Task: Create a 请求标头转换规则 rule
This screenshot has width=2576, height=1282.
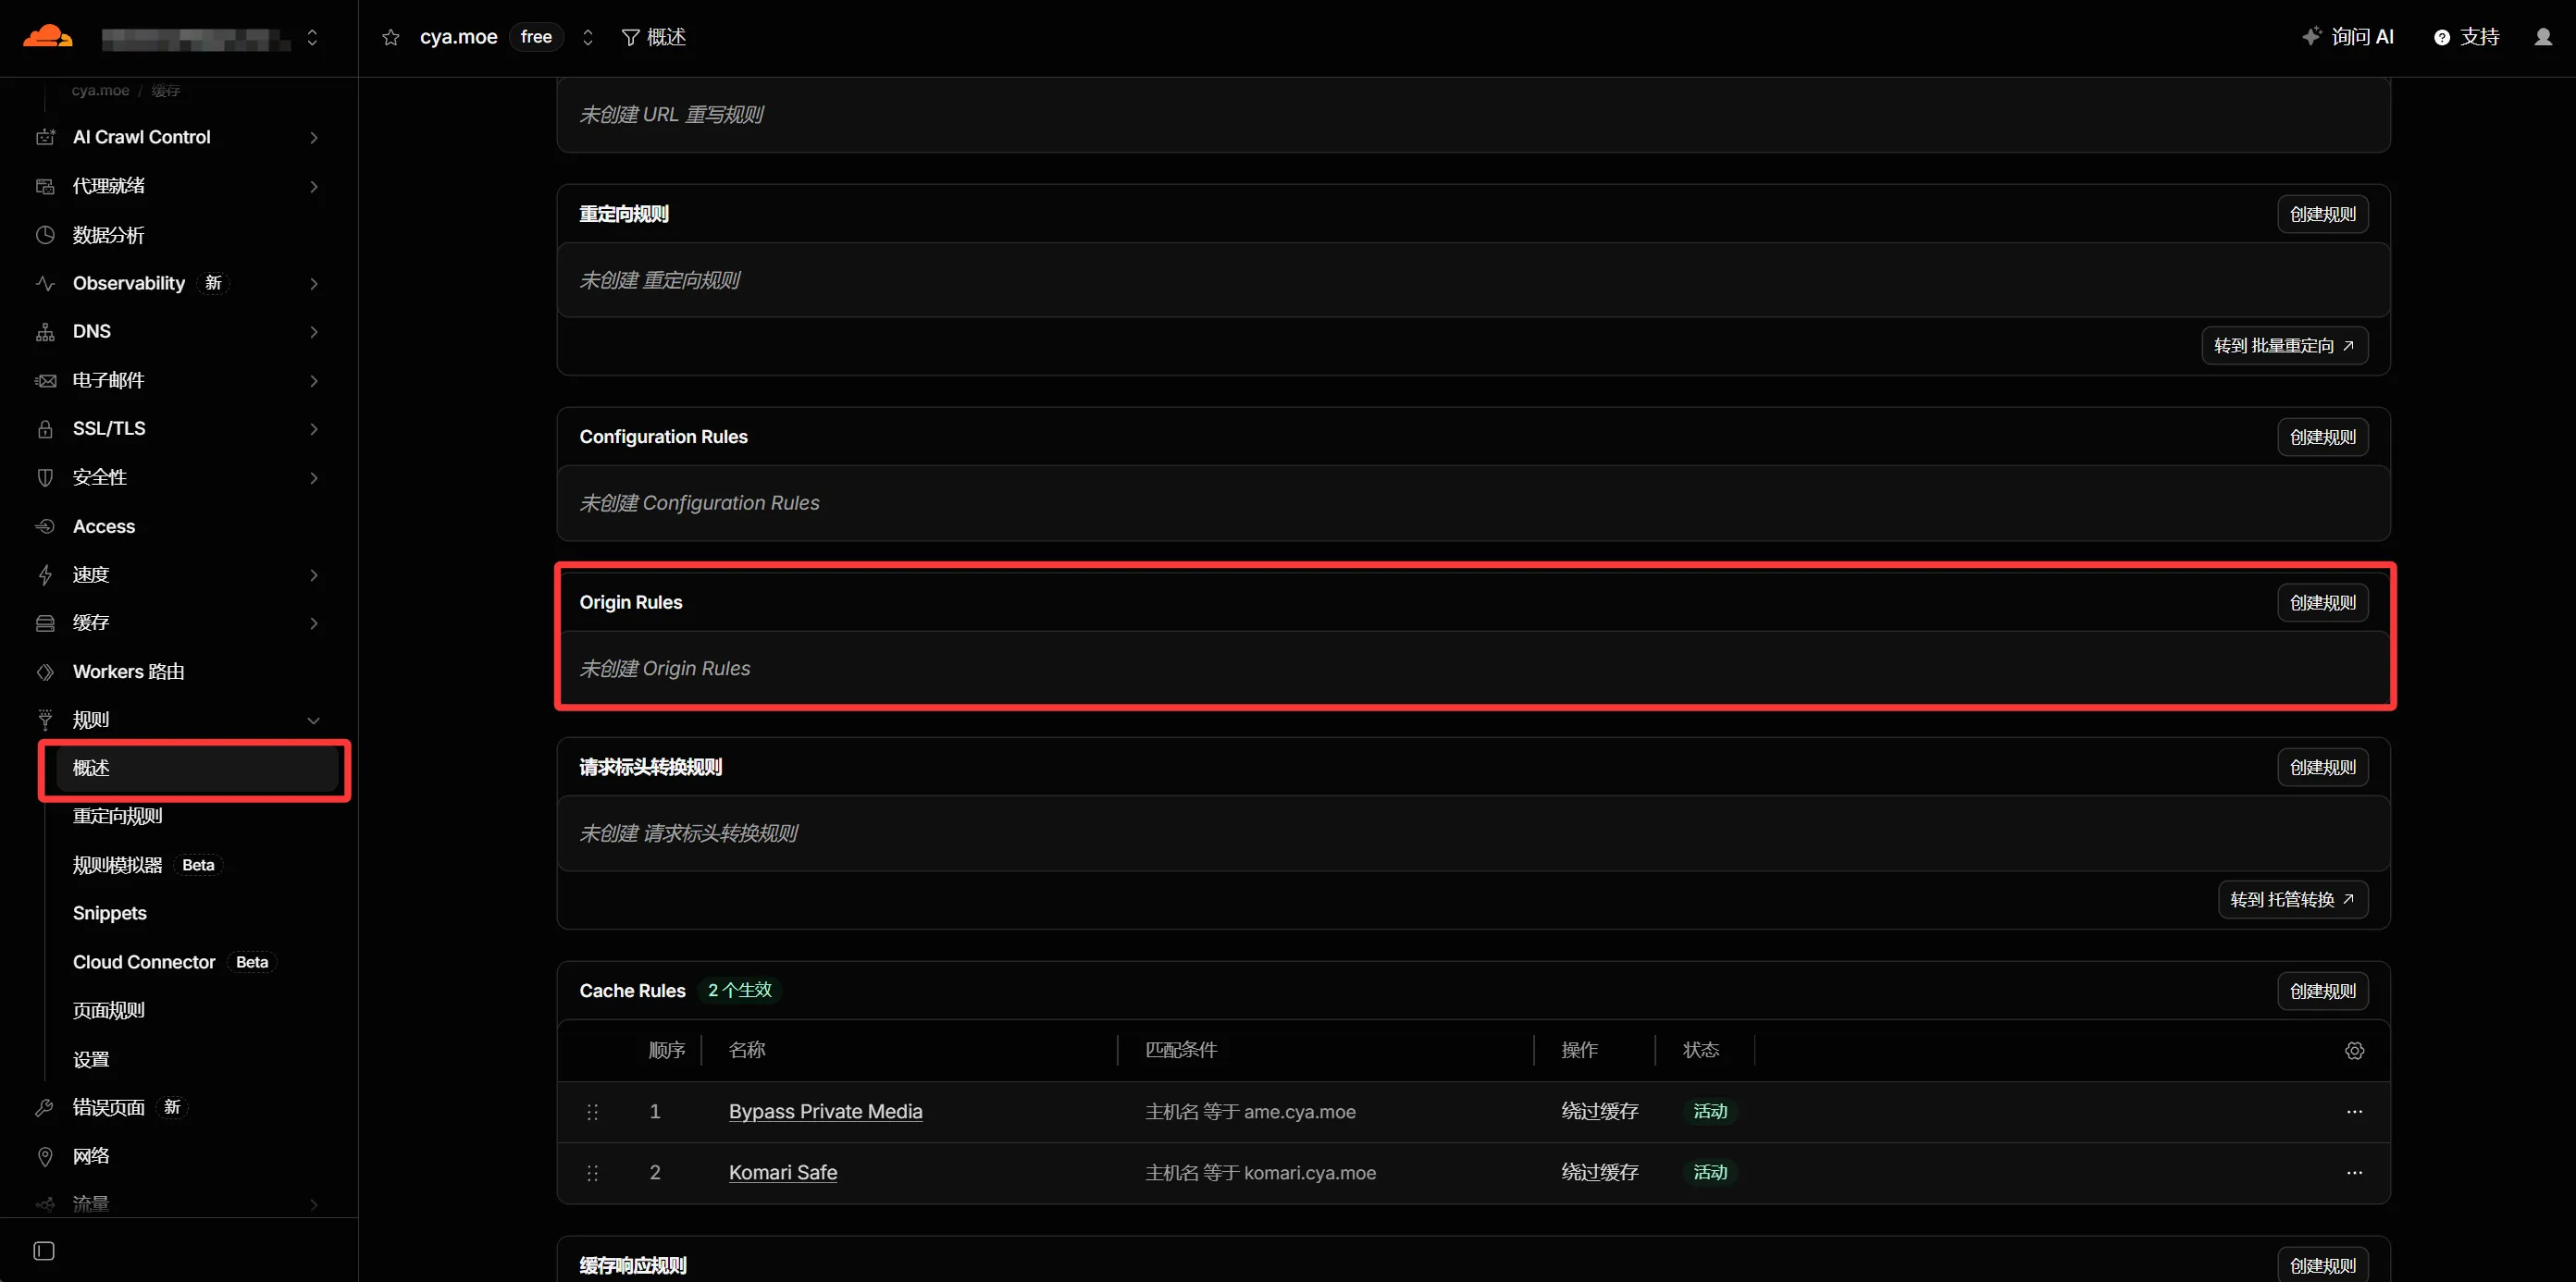Action: (x=2322, y=767)
